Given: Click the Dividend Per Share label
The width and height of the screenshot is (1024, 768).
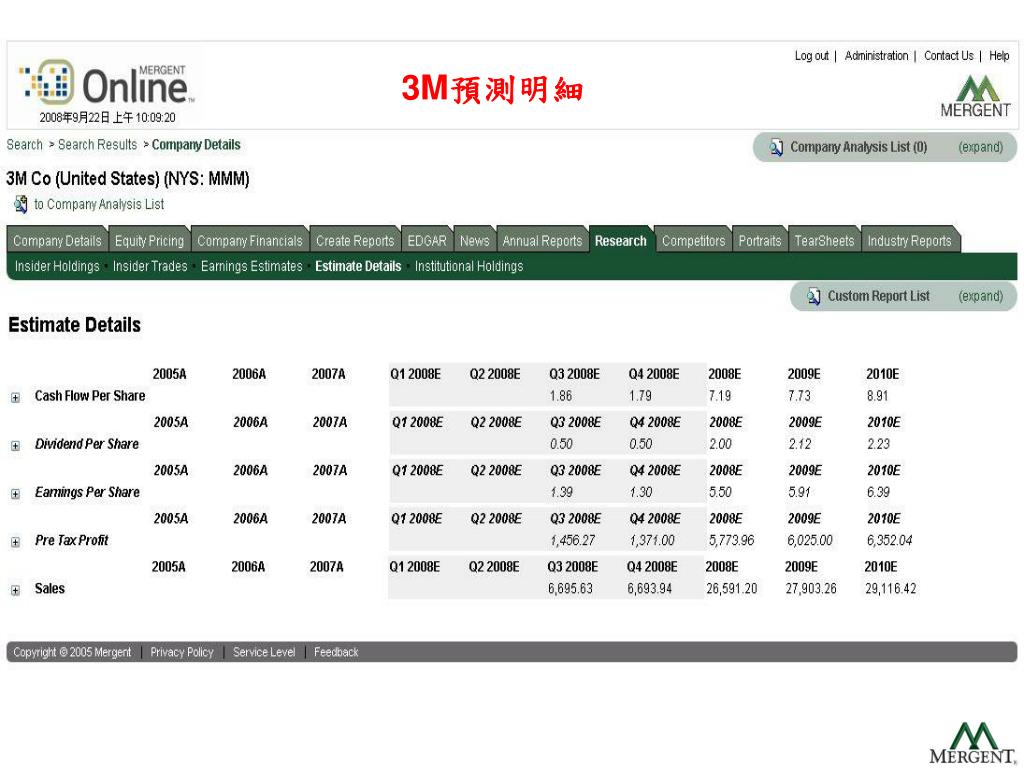Looking at the screenshot, I should point(87,444).
